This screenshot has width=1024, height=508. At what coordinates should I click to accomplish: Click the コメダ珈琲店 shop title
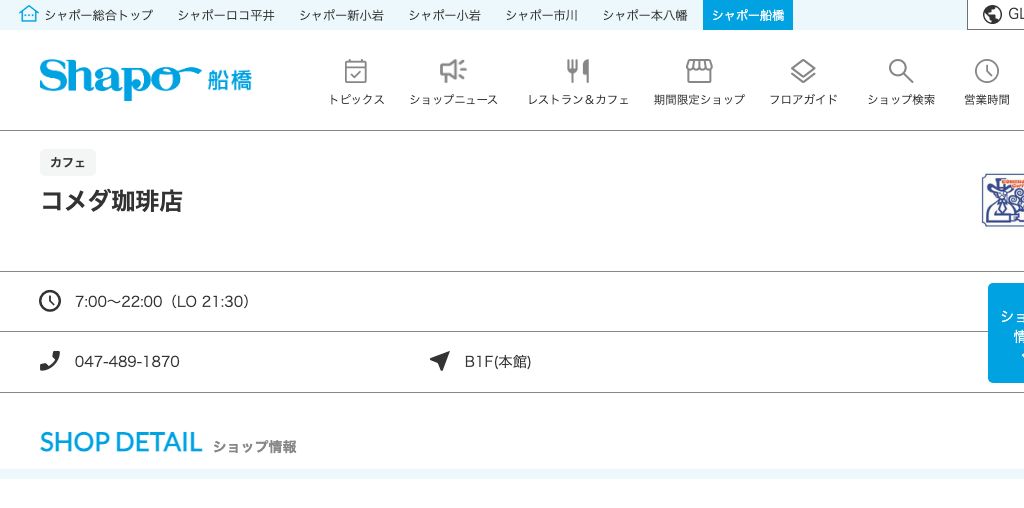coord(111,201)
